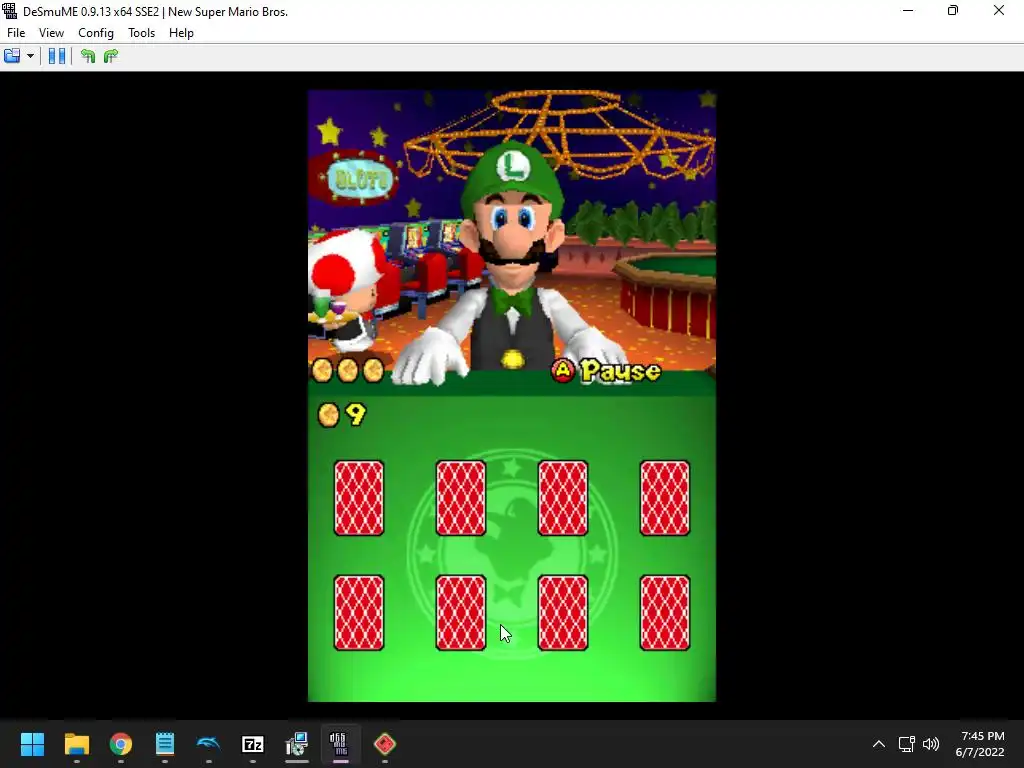The image size is (1024, 768).
Task: Open the Notepad taskbar icon
Action: pos(165,744)
